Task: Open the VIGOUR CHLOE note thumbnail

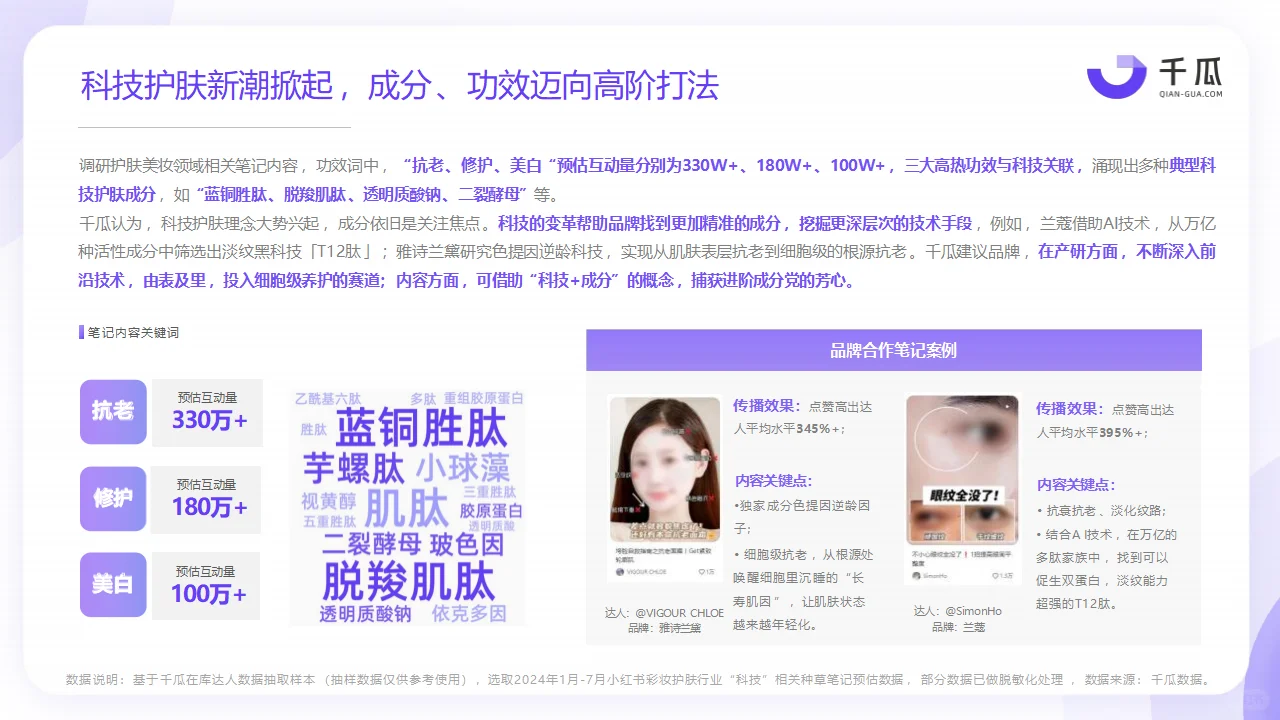Action: pos(664,487)
